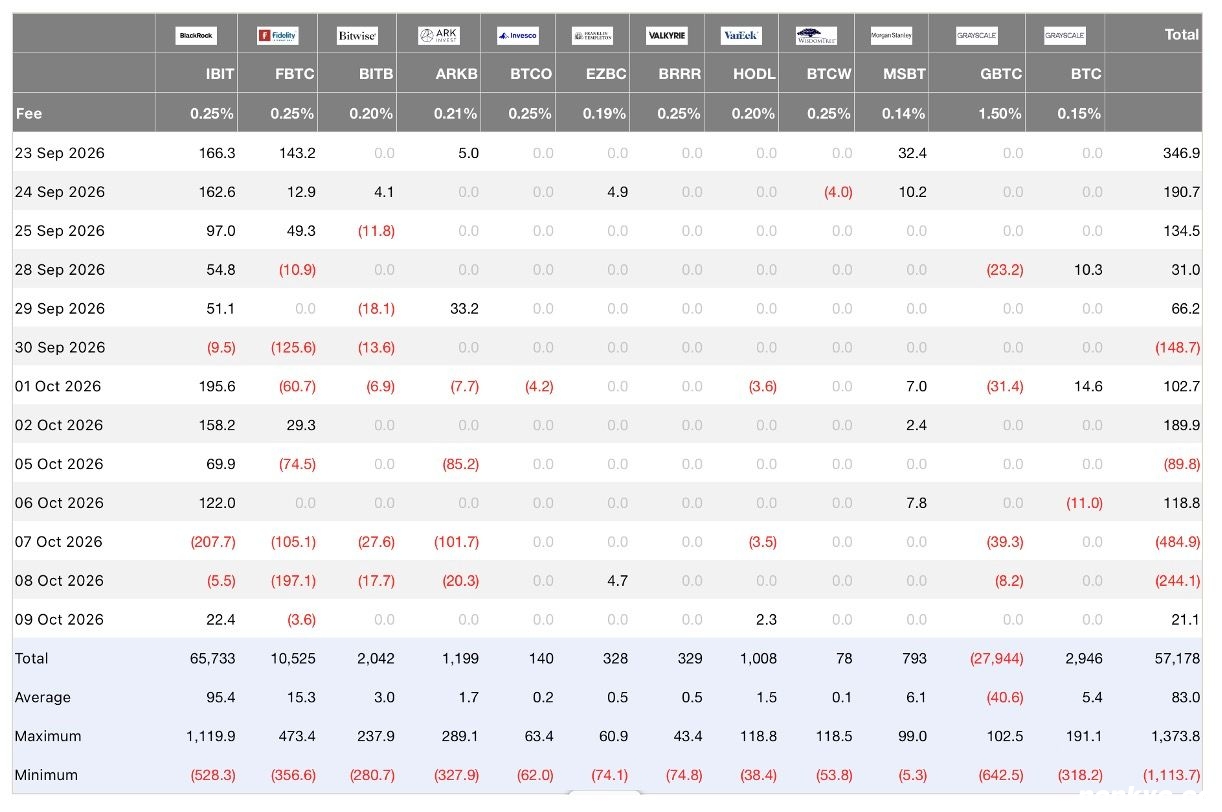Click the (642.5) GBTC minimum value
The image size is (1222, 812).
[1000, 776]
